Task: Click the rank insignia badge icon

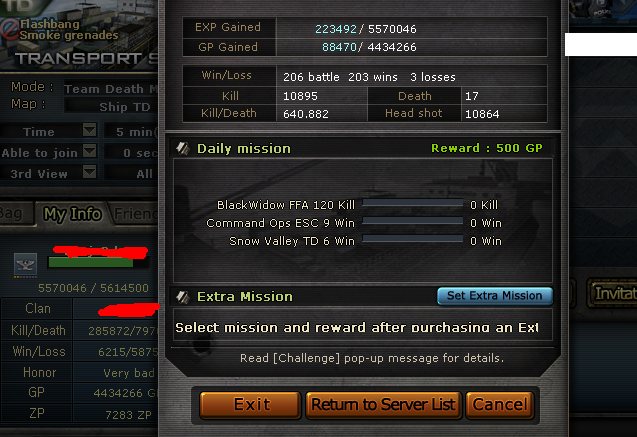Action: (25, 264)
